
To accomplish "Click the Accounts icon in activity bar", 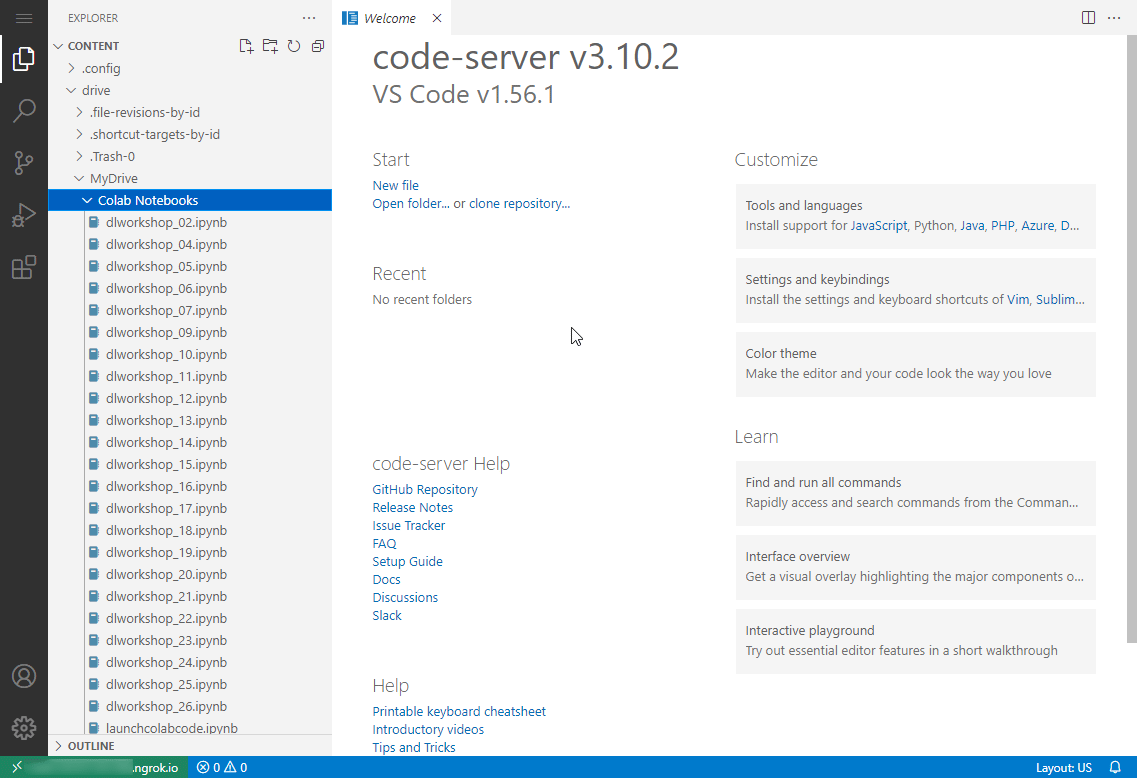I will [x=24, y=676].
